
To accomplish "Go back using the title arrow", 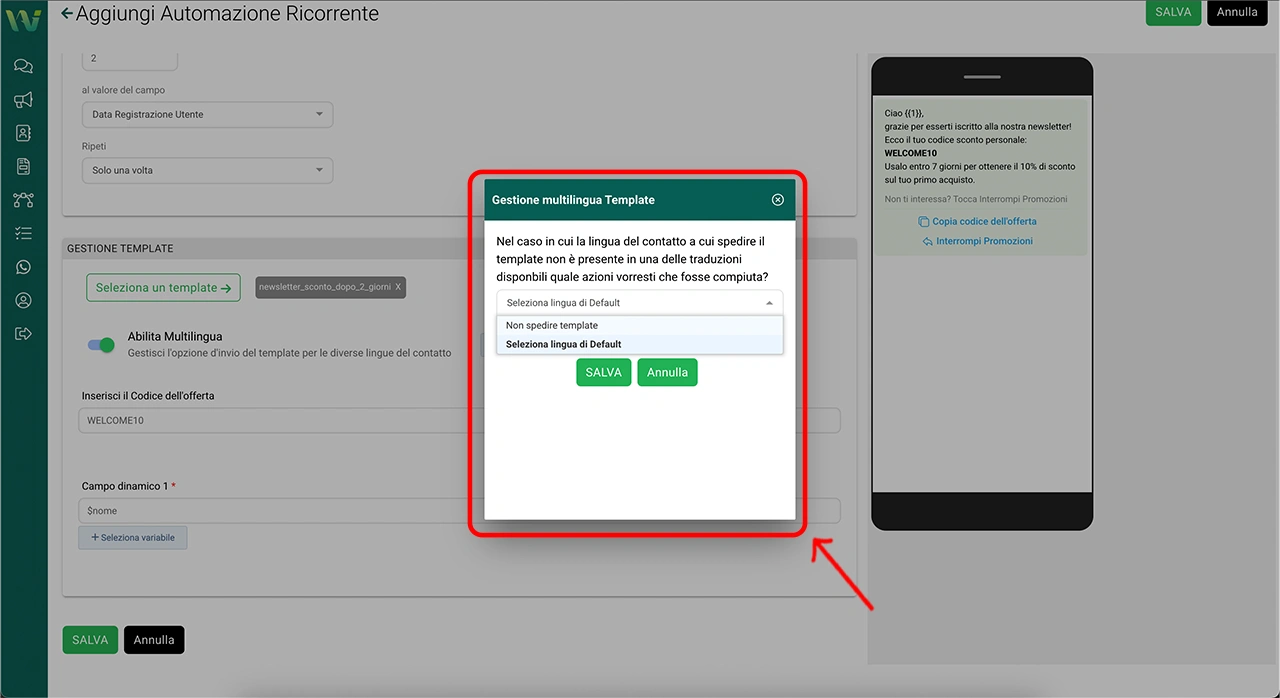I will point(67,14).
